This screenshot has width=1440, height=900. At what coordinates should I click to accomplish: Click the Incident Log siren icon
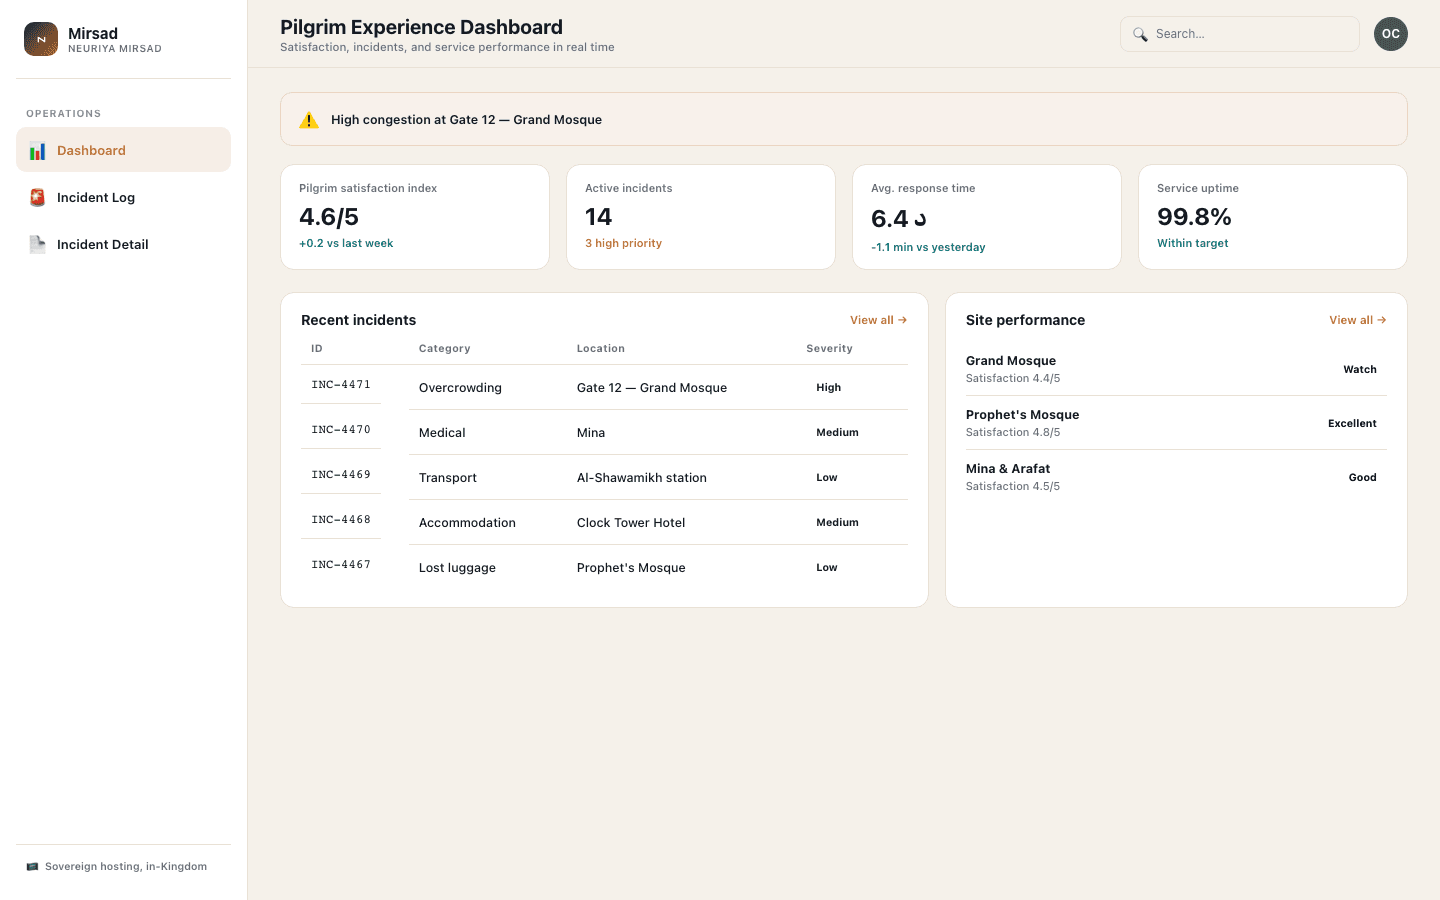(x=37, y=198)
